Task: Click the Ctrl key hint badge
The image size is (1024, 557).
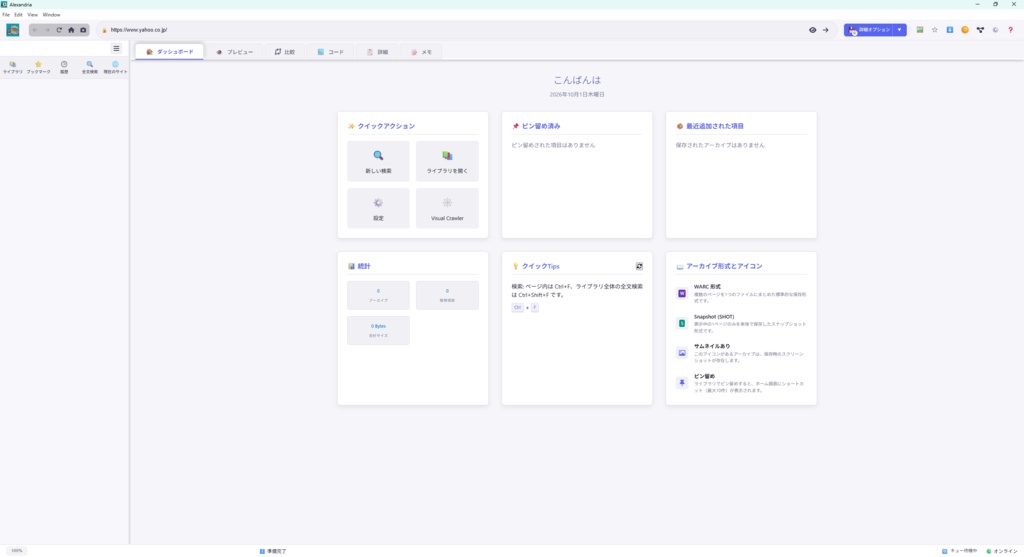Action: (517, 308)
